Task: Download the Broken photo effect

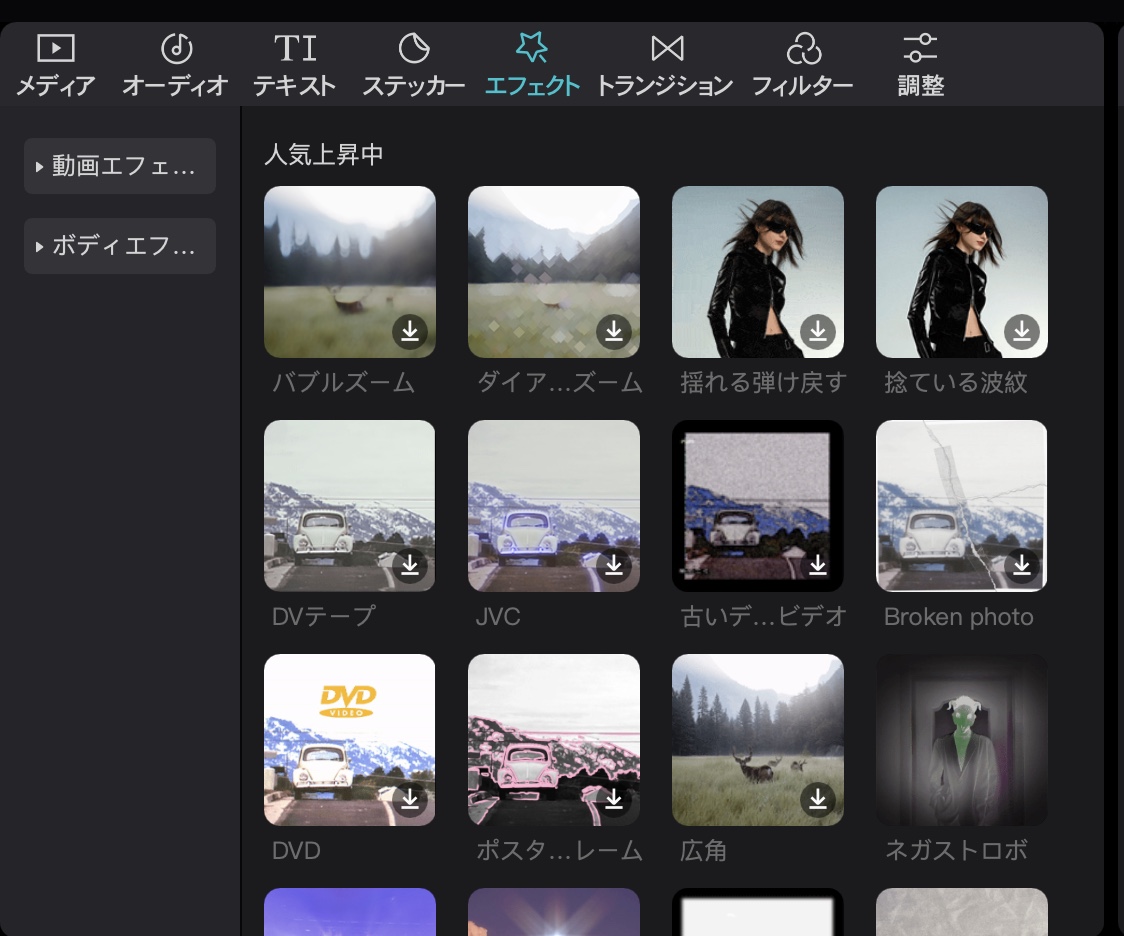Action: [1022, 567]
